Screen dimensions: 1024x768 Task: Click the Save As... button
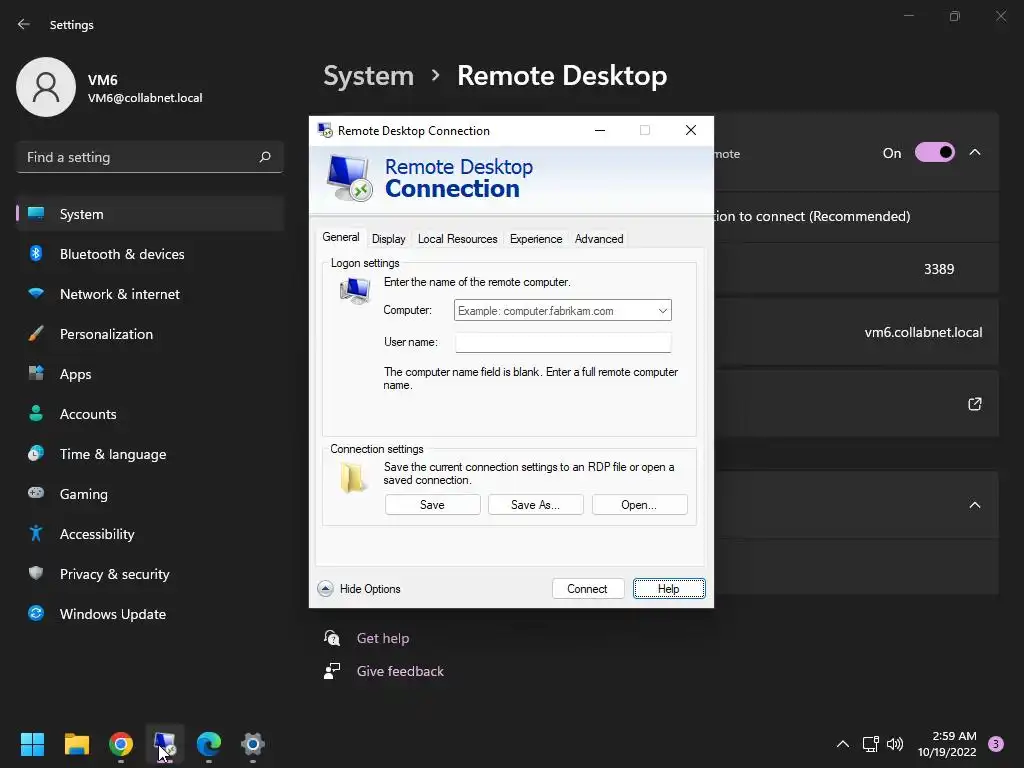point(536,505)
